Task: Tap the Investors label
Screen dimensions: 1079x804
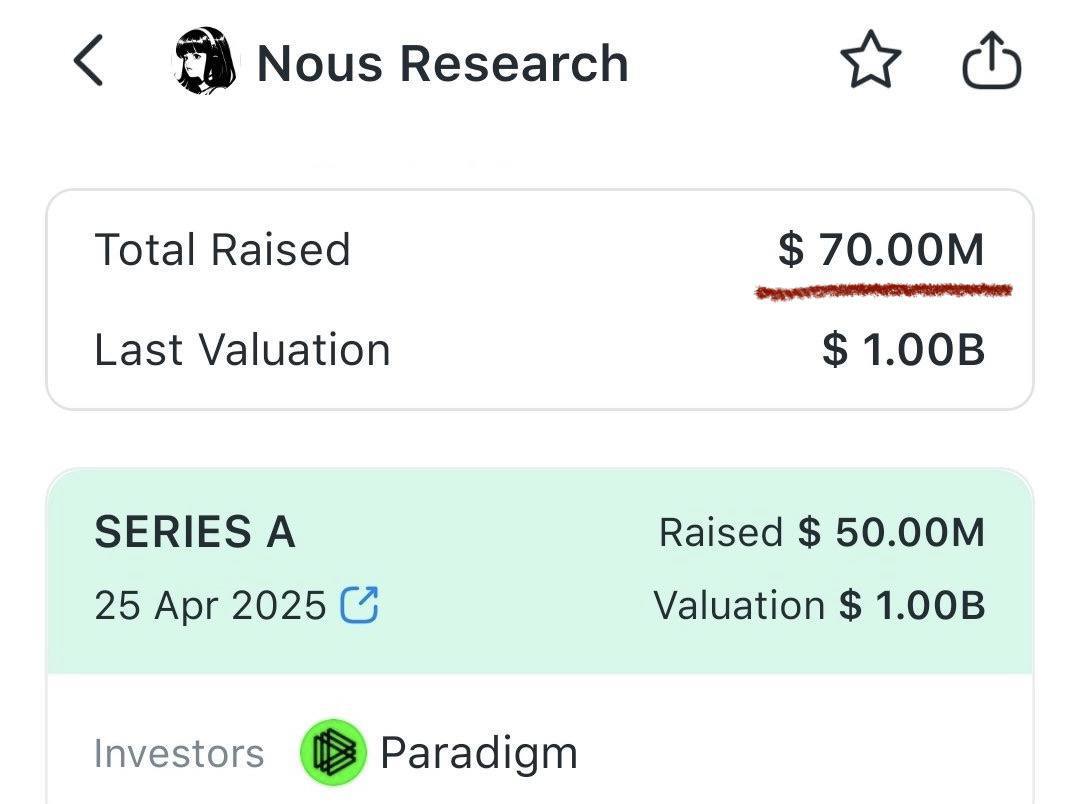Action: coord(179,754)
